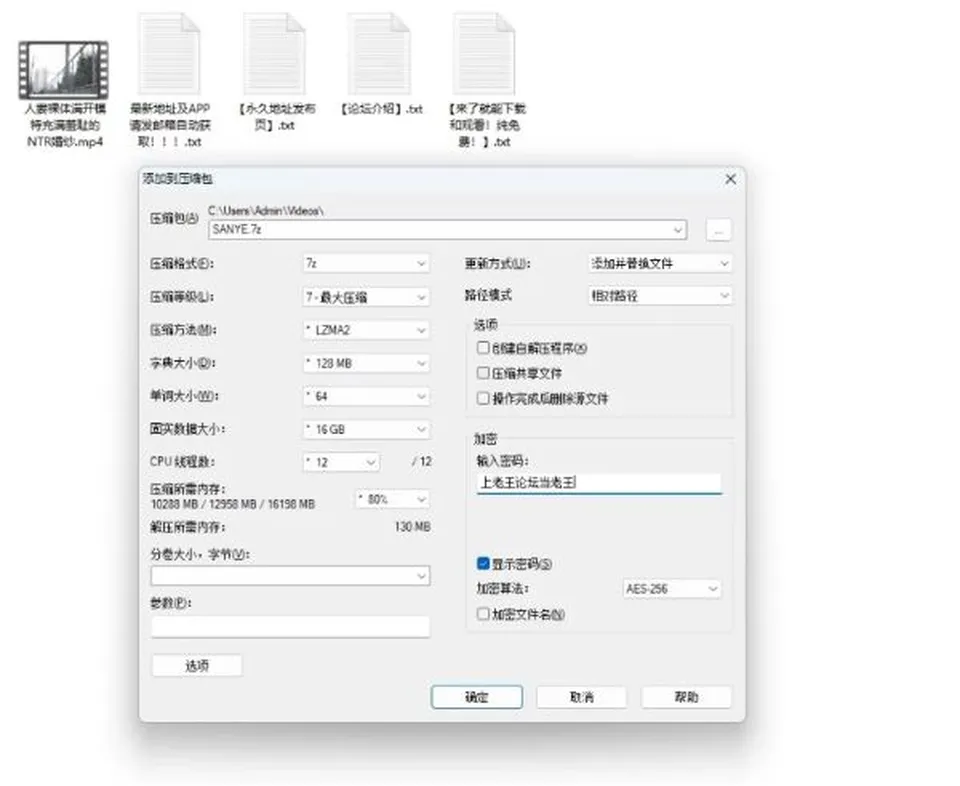The image size is (960, 786).
Task: Close the 添加到压缩包 dialog
Action: click(730, 179)
